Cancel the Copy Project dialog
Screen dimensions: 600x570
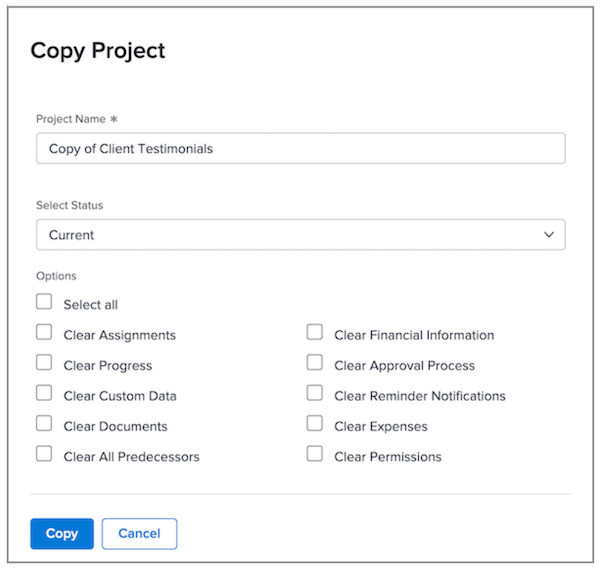pos(139,534)
